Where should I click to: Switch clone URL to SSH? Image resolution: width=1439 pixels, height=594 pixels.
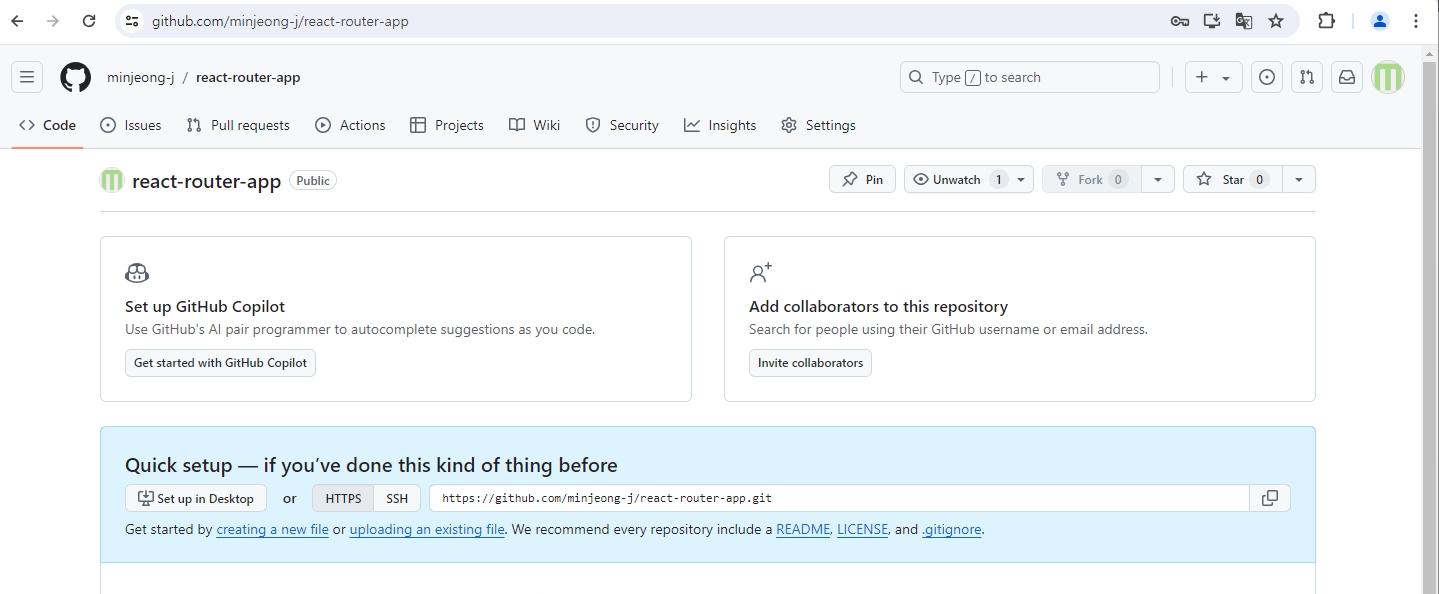(x=397, y=498)
